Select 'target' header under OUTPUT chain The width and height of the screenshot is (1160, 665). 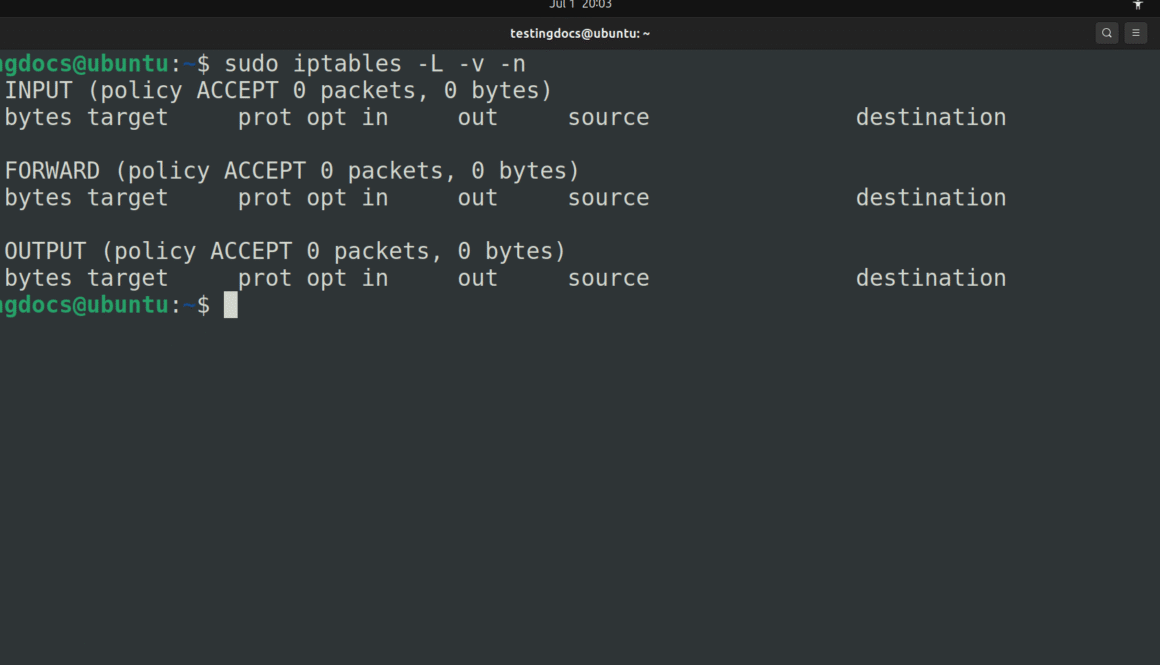[x=127, y=280]
